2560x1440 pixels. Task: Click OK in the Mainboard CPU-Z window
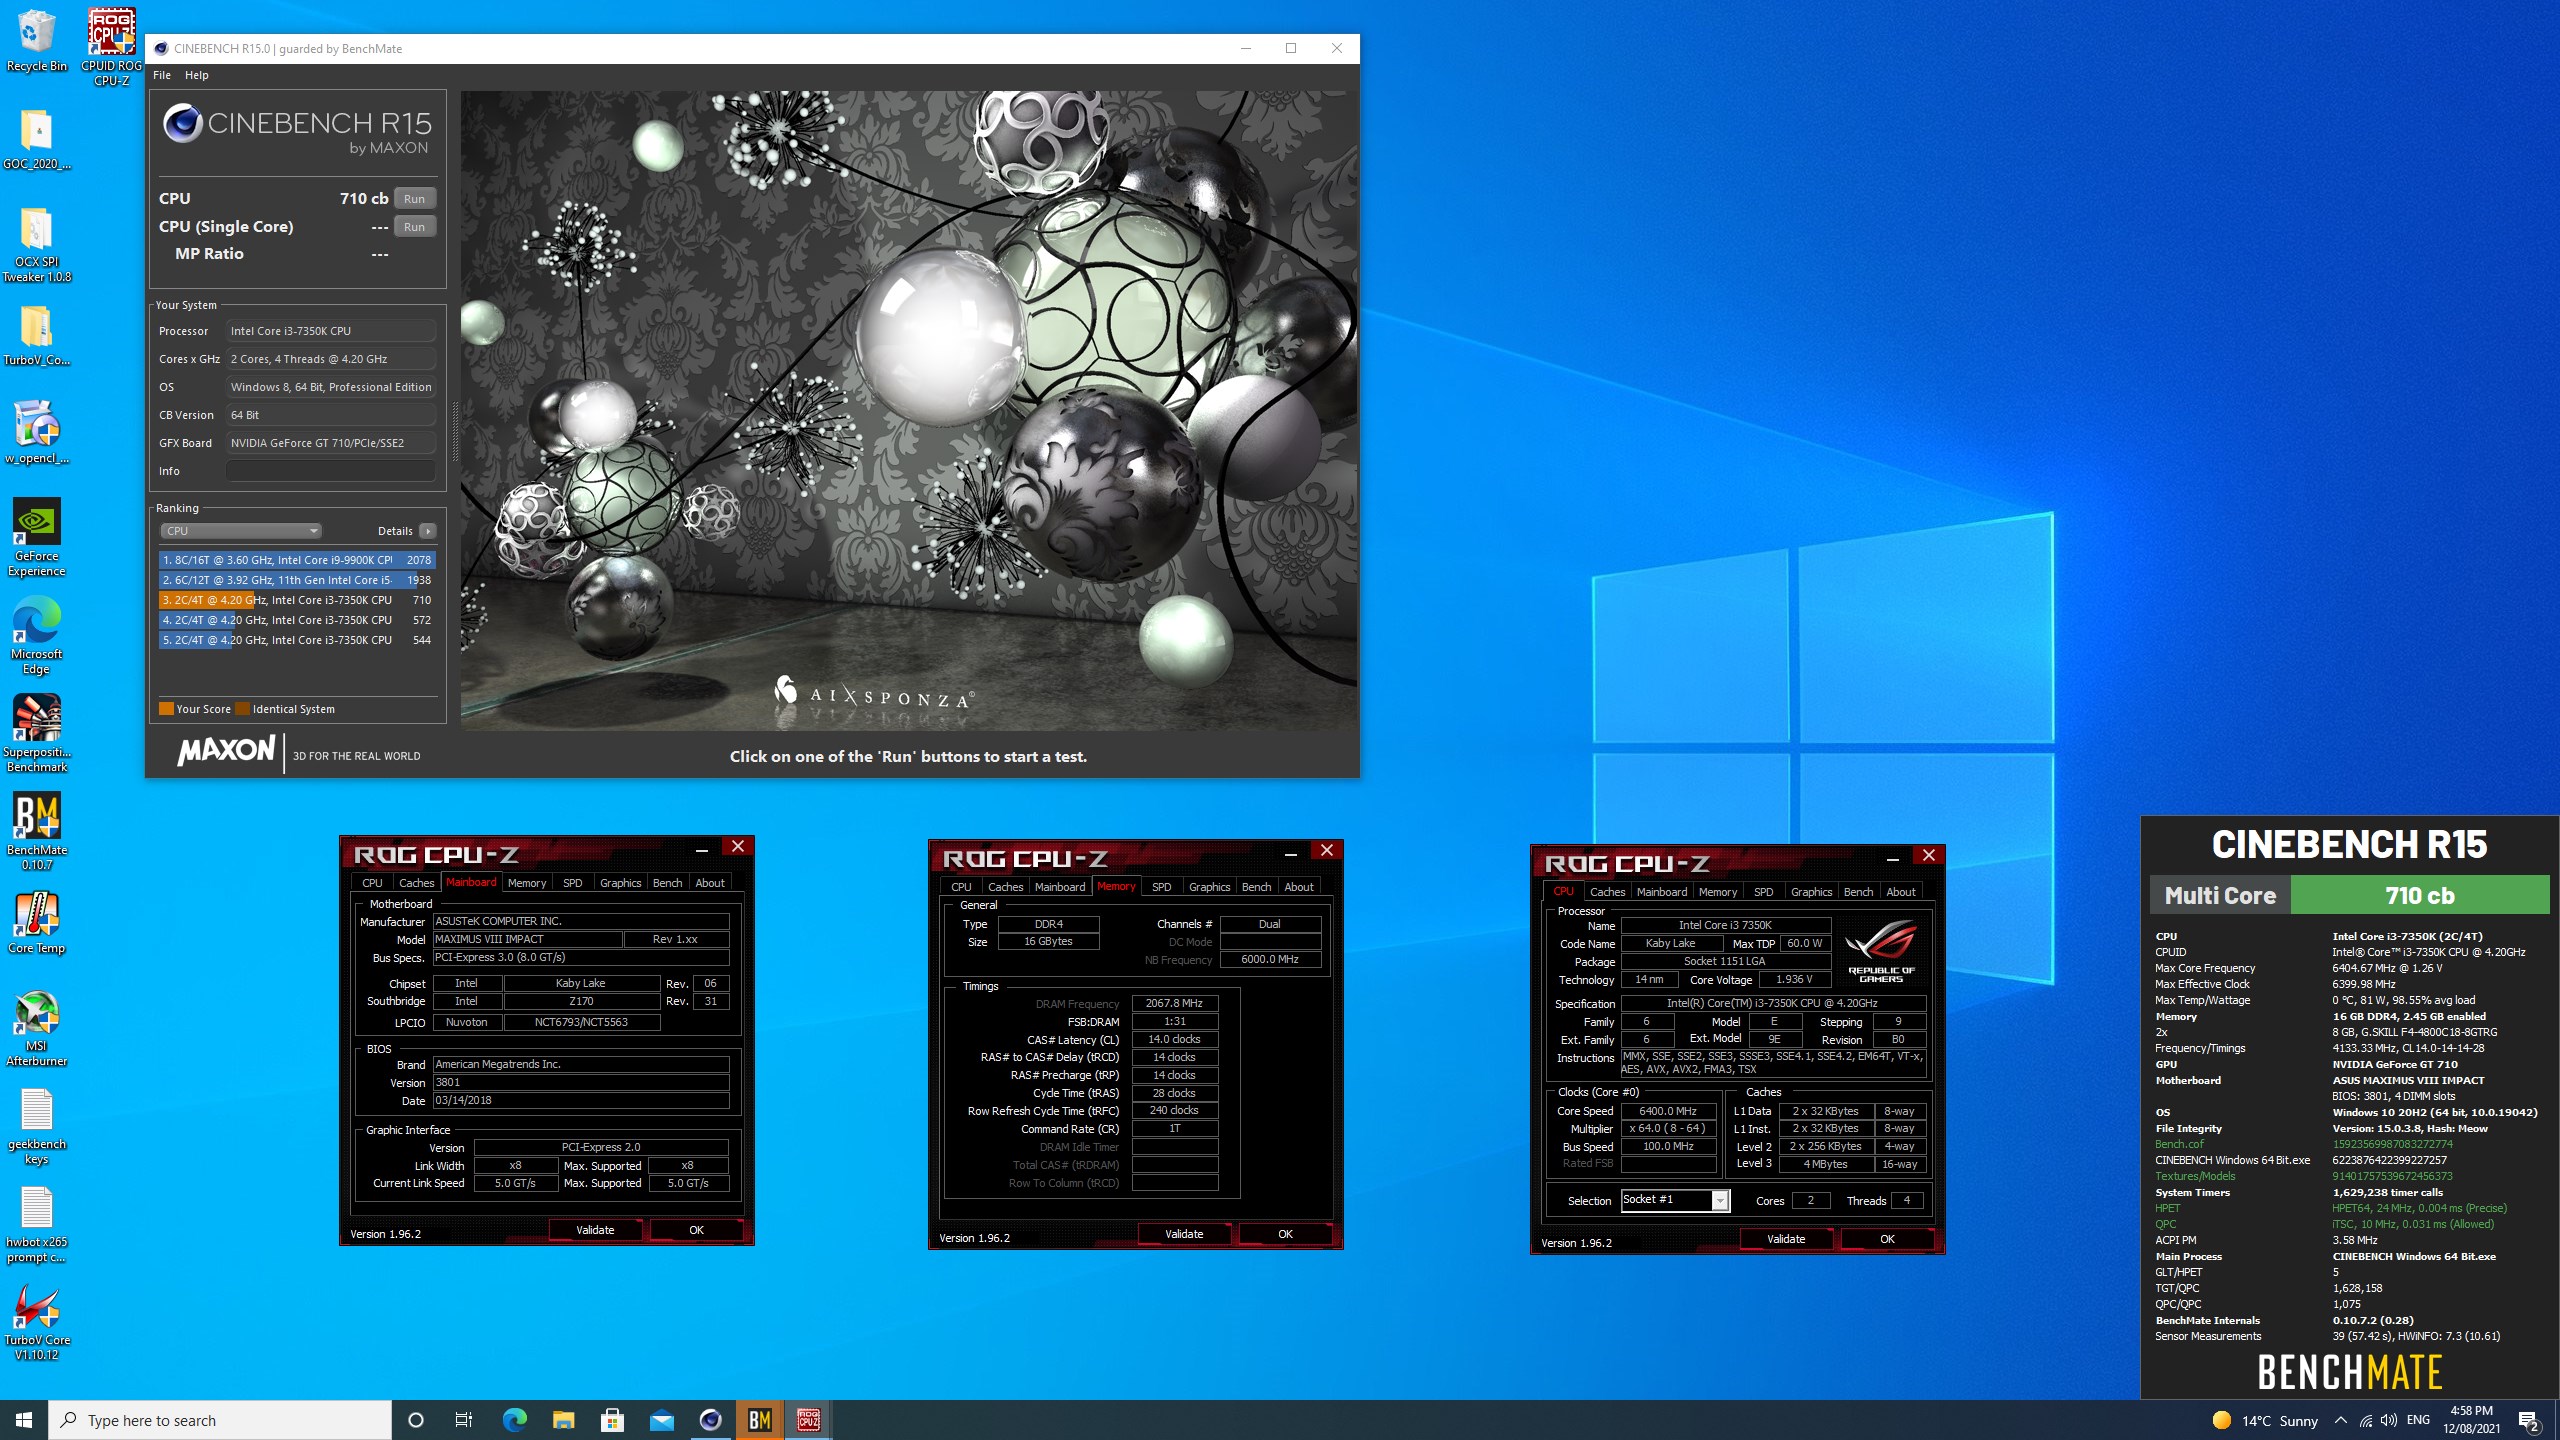(x=696, y=1230)
